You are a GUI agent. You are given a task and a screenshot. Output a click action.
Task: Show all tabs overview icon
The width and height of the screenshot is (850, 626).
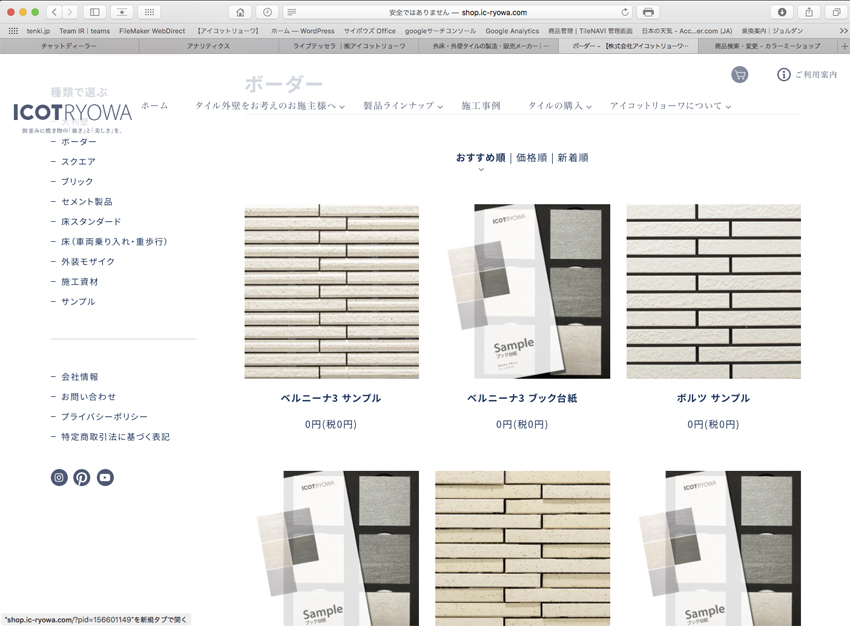pyautogui.click(x=836, y=12)
